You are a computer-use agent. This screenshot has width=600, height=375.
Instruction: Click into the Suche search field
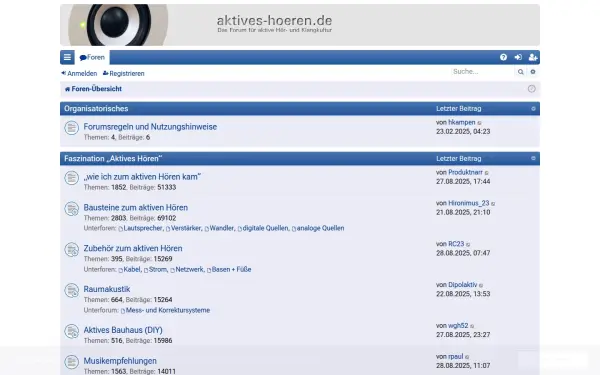point(483,72)
